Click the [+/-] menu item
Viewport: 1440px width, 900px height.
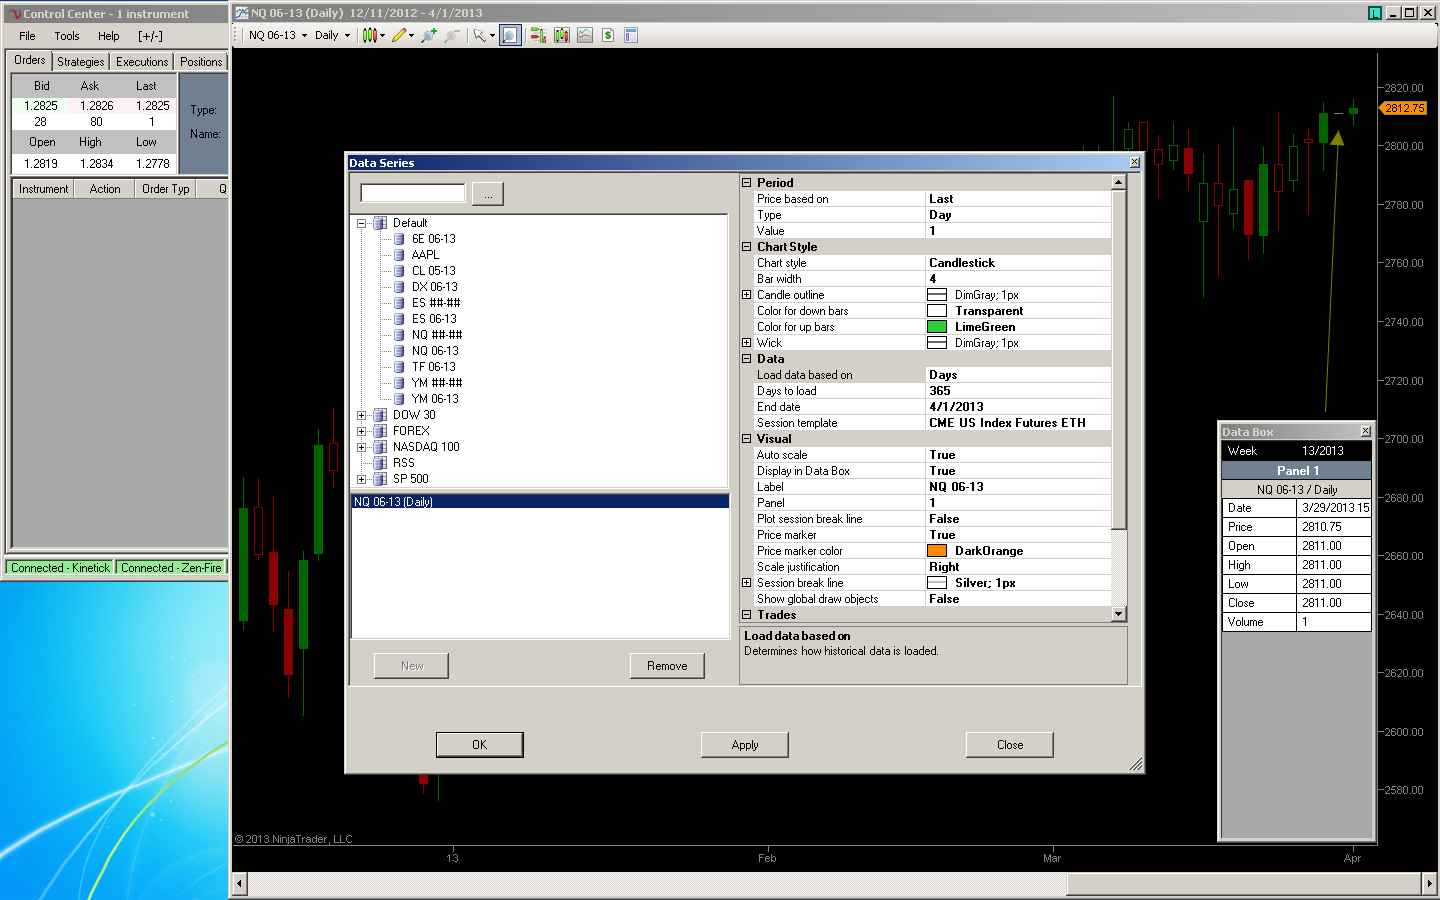tap(150, 36)
